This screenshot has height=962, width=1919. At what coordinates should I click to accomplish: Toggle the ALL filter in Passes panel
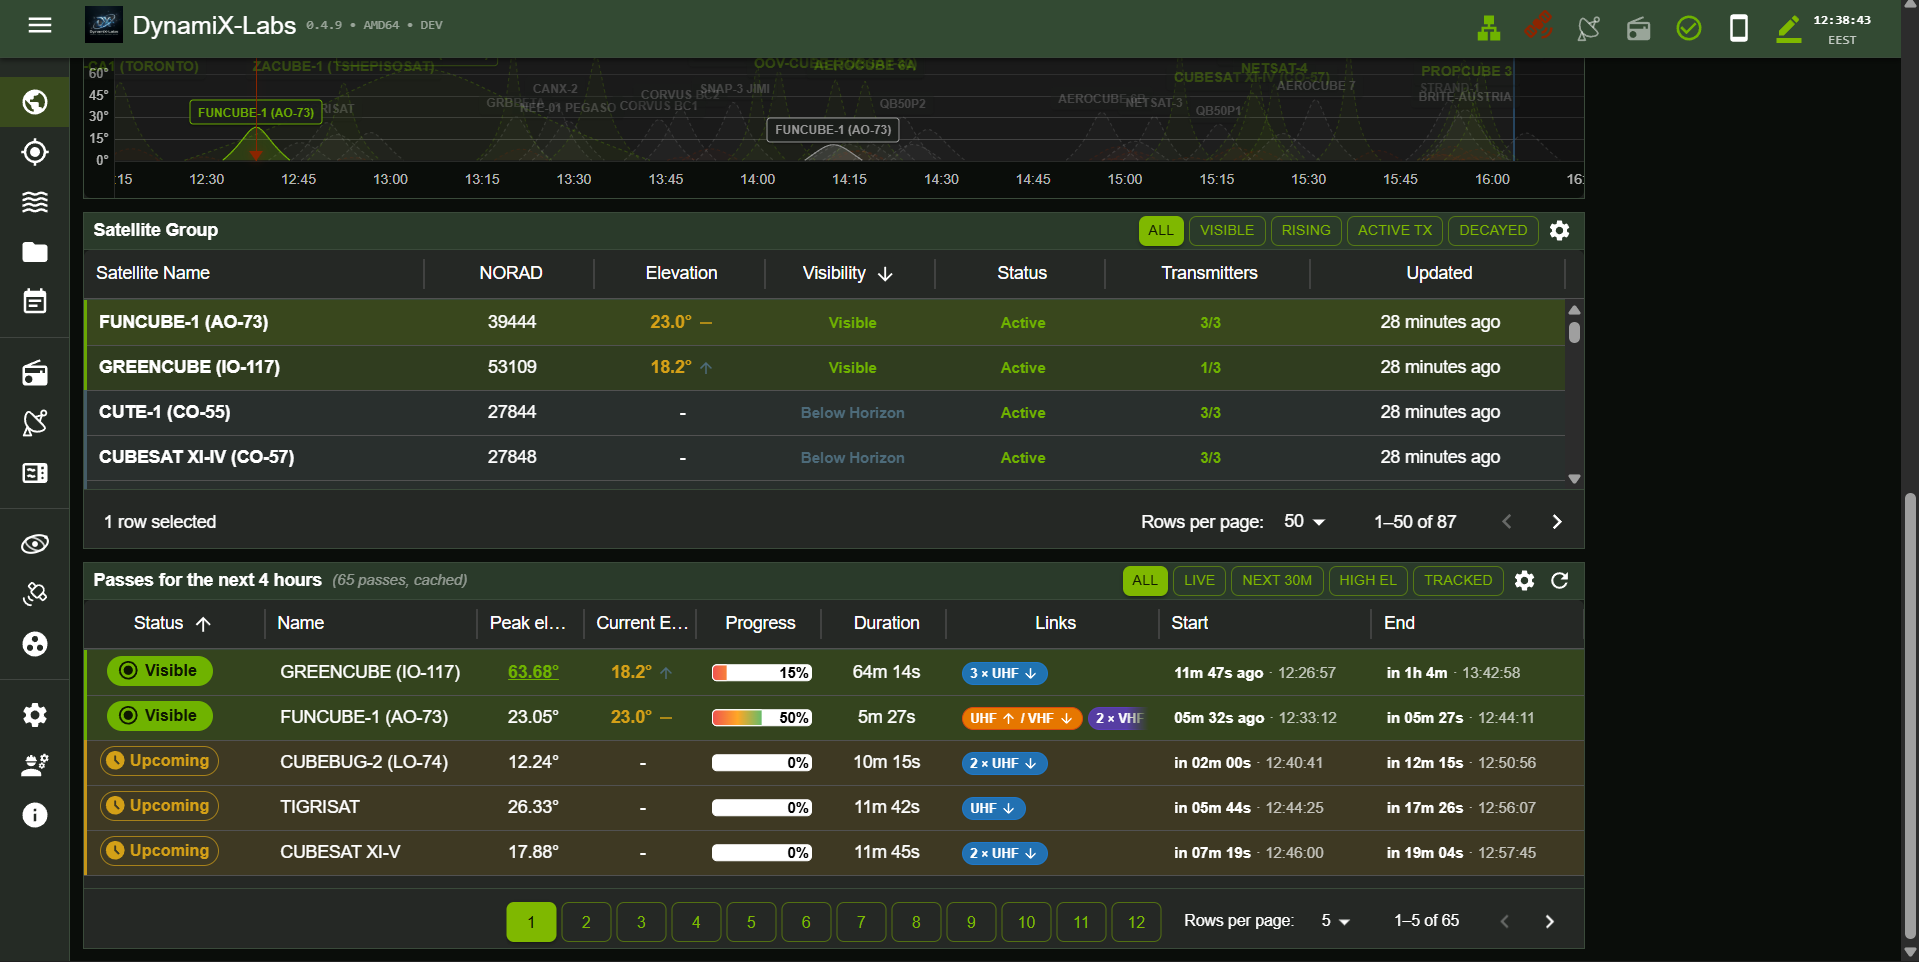(x=1145, y=581)
